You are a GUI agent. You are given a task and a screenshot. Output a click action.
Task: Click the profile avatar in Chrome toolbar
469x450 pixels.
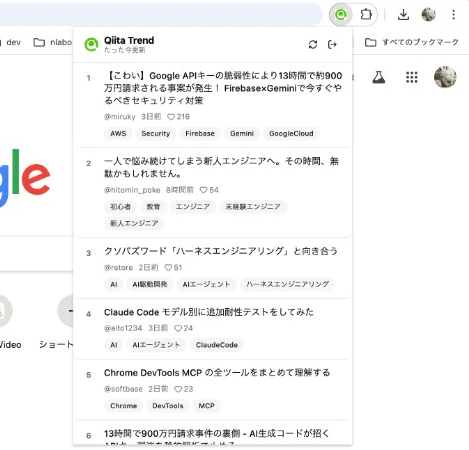tap(428, 14)
